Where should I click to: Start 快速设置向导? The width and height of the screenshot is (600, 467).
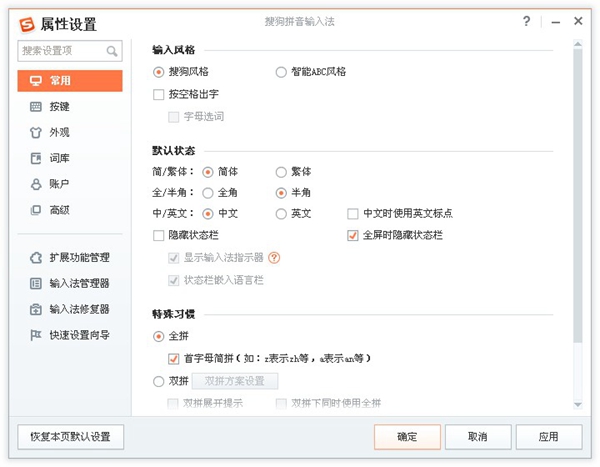pos(70,335)
